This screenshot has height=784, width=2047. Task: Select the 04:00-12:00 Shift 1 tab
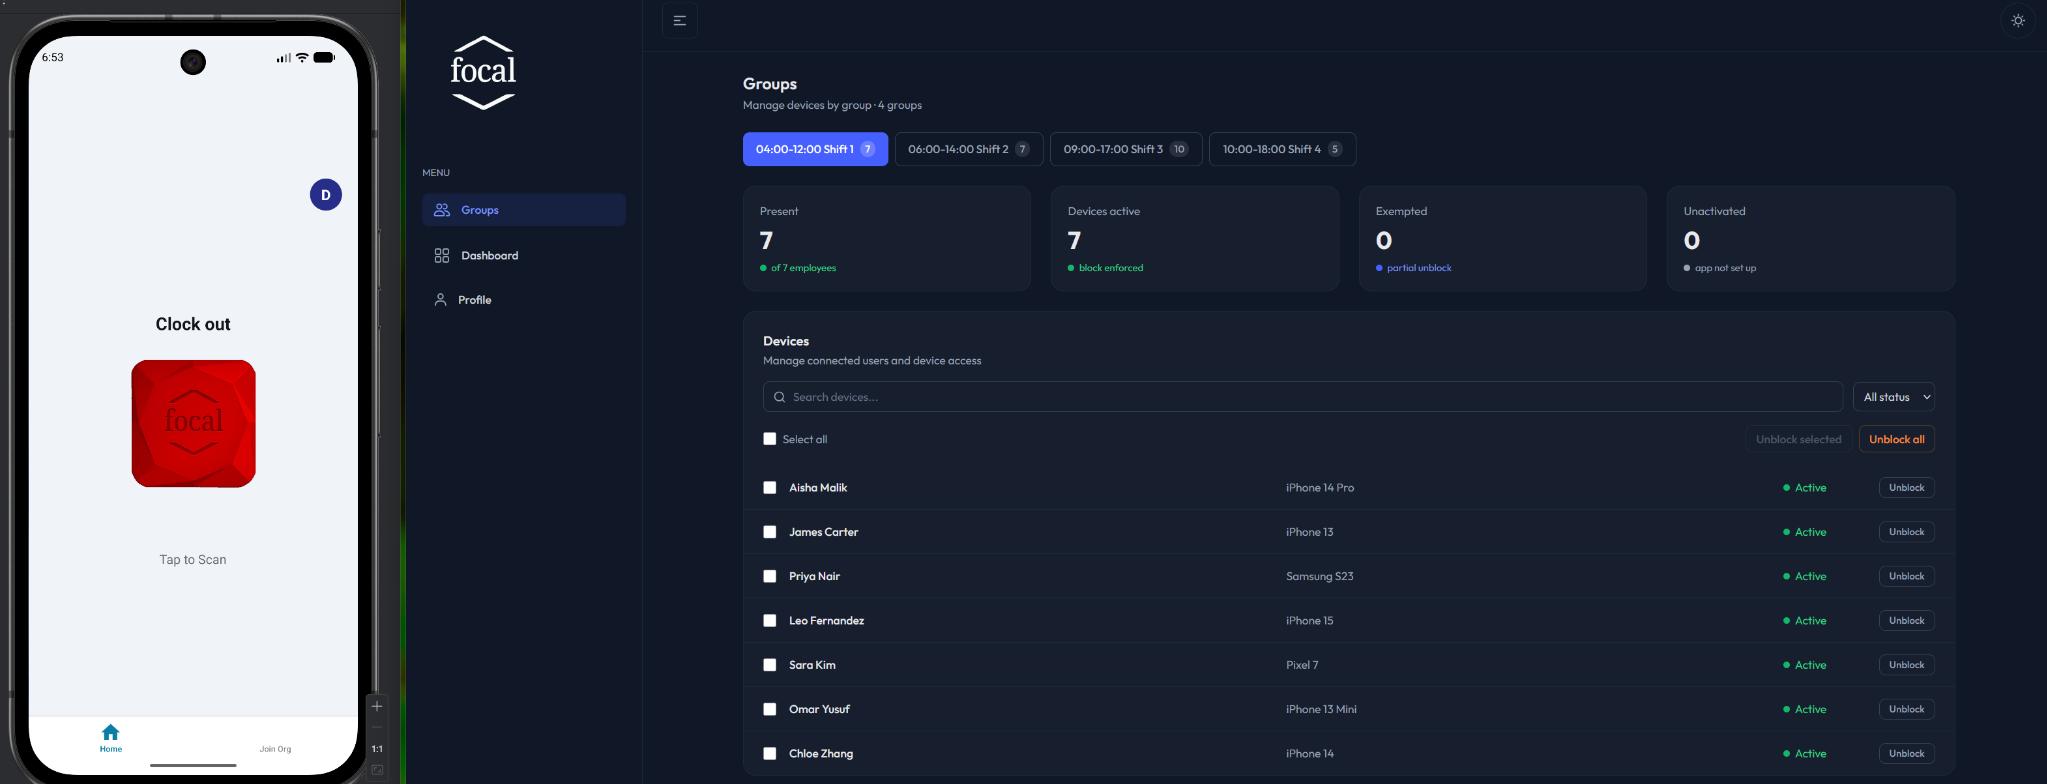[x=815, y=149]
